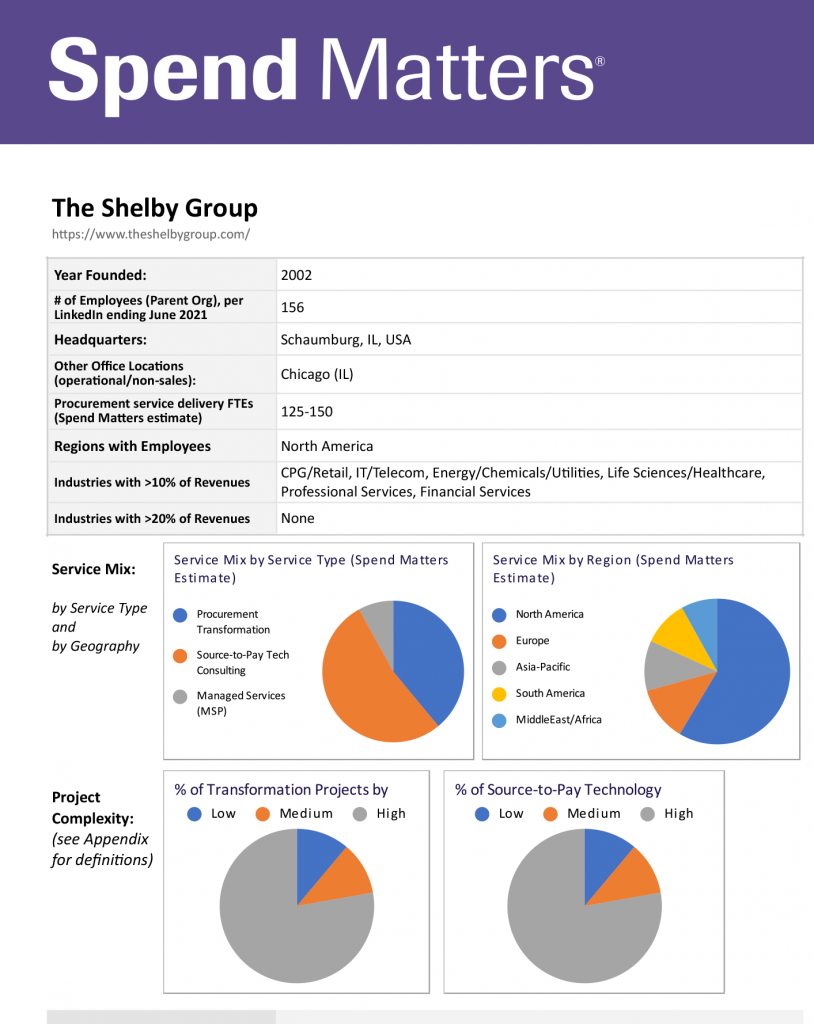Open the theshelbygroup.com website link
Screen dimensions: 814x1024
(150, 233)
